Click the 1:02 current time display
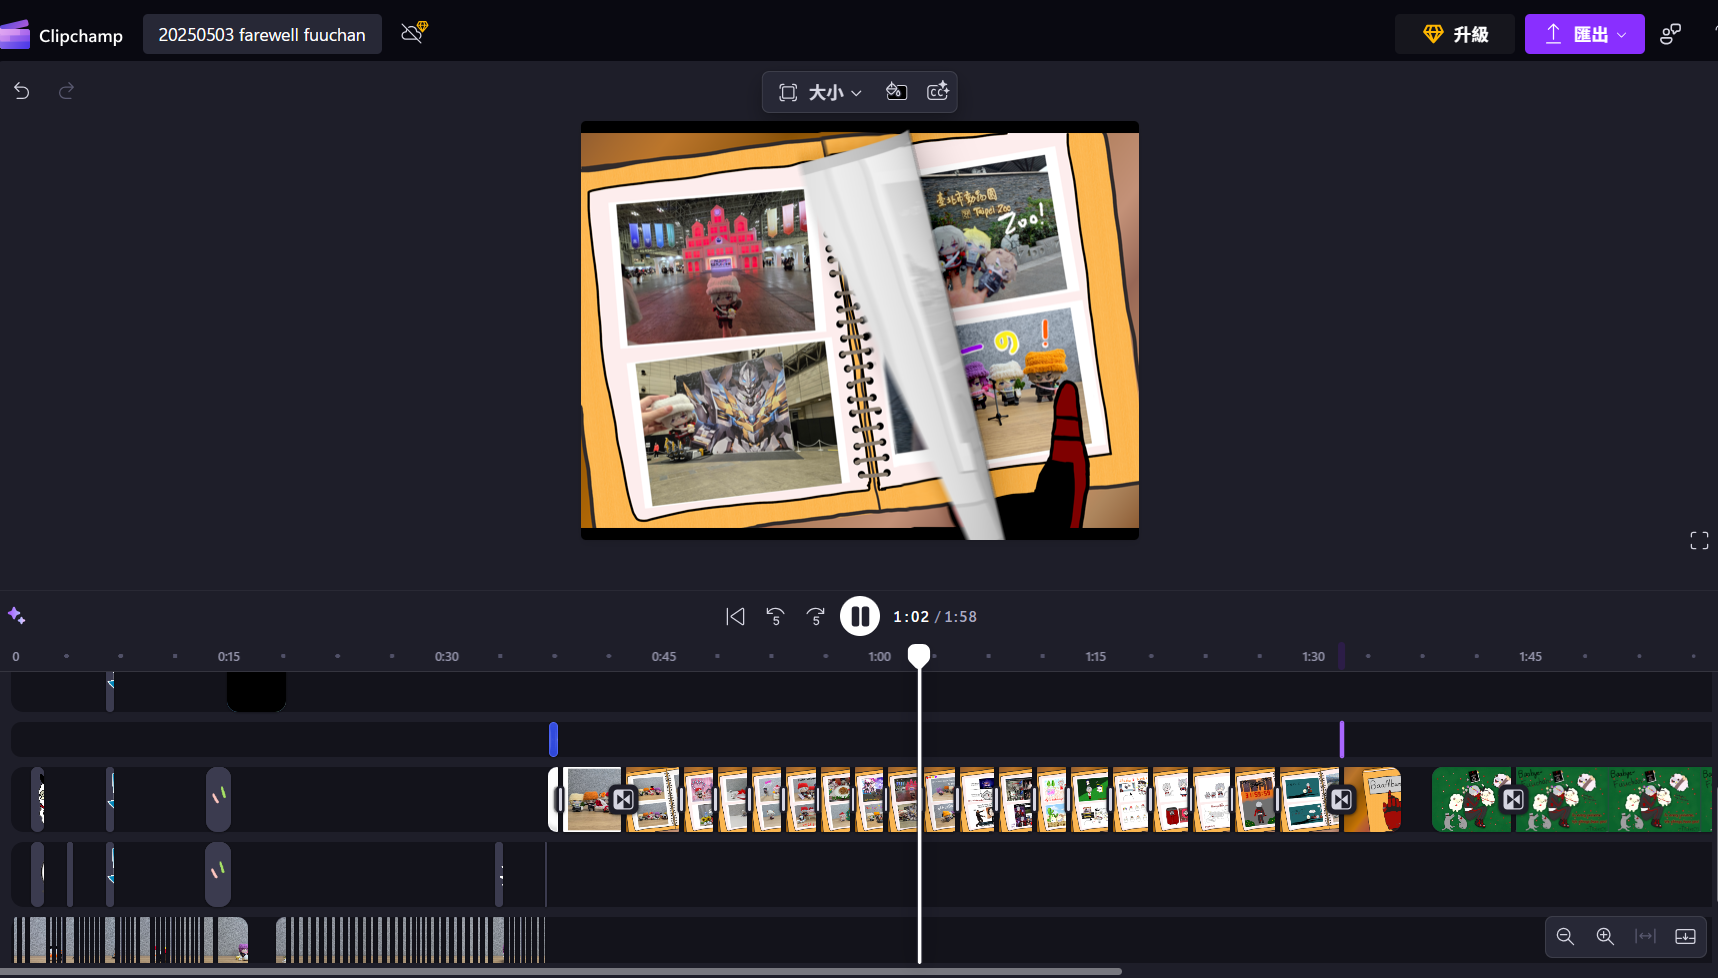This screenshot has width=1718, height=978. click(911, 617)
